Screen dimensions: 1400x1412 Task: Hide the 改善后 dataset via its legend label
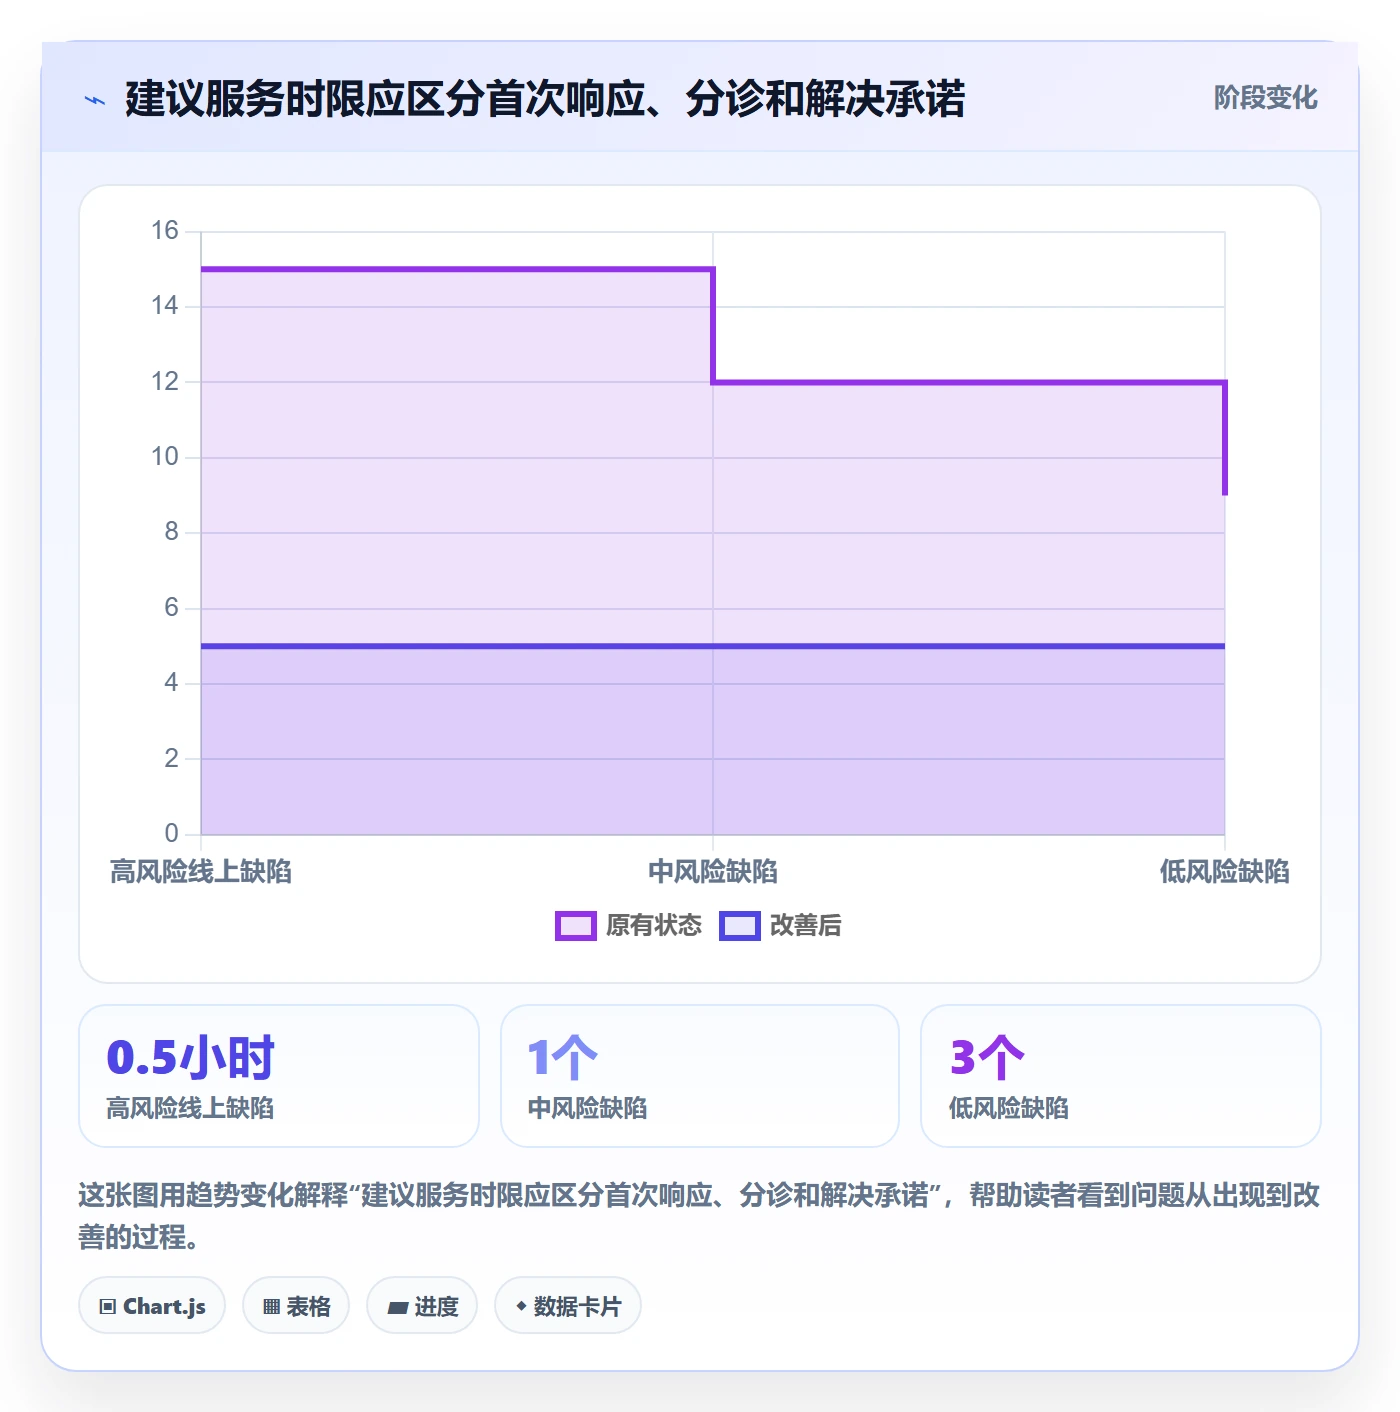[x=806, y=926]
